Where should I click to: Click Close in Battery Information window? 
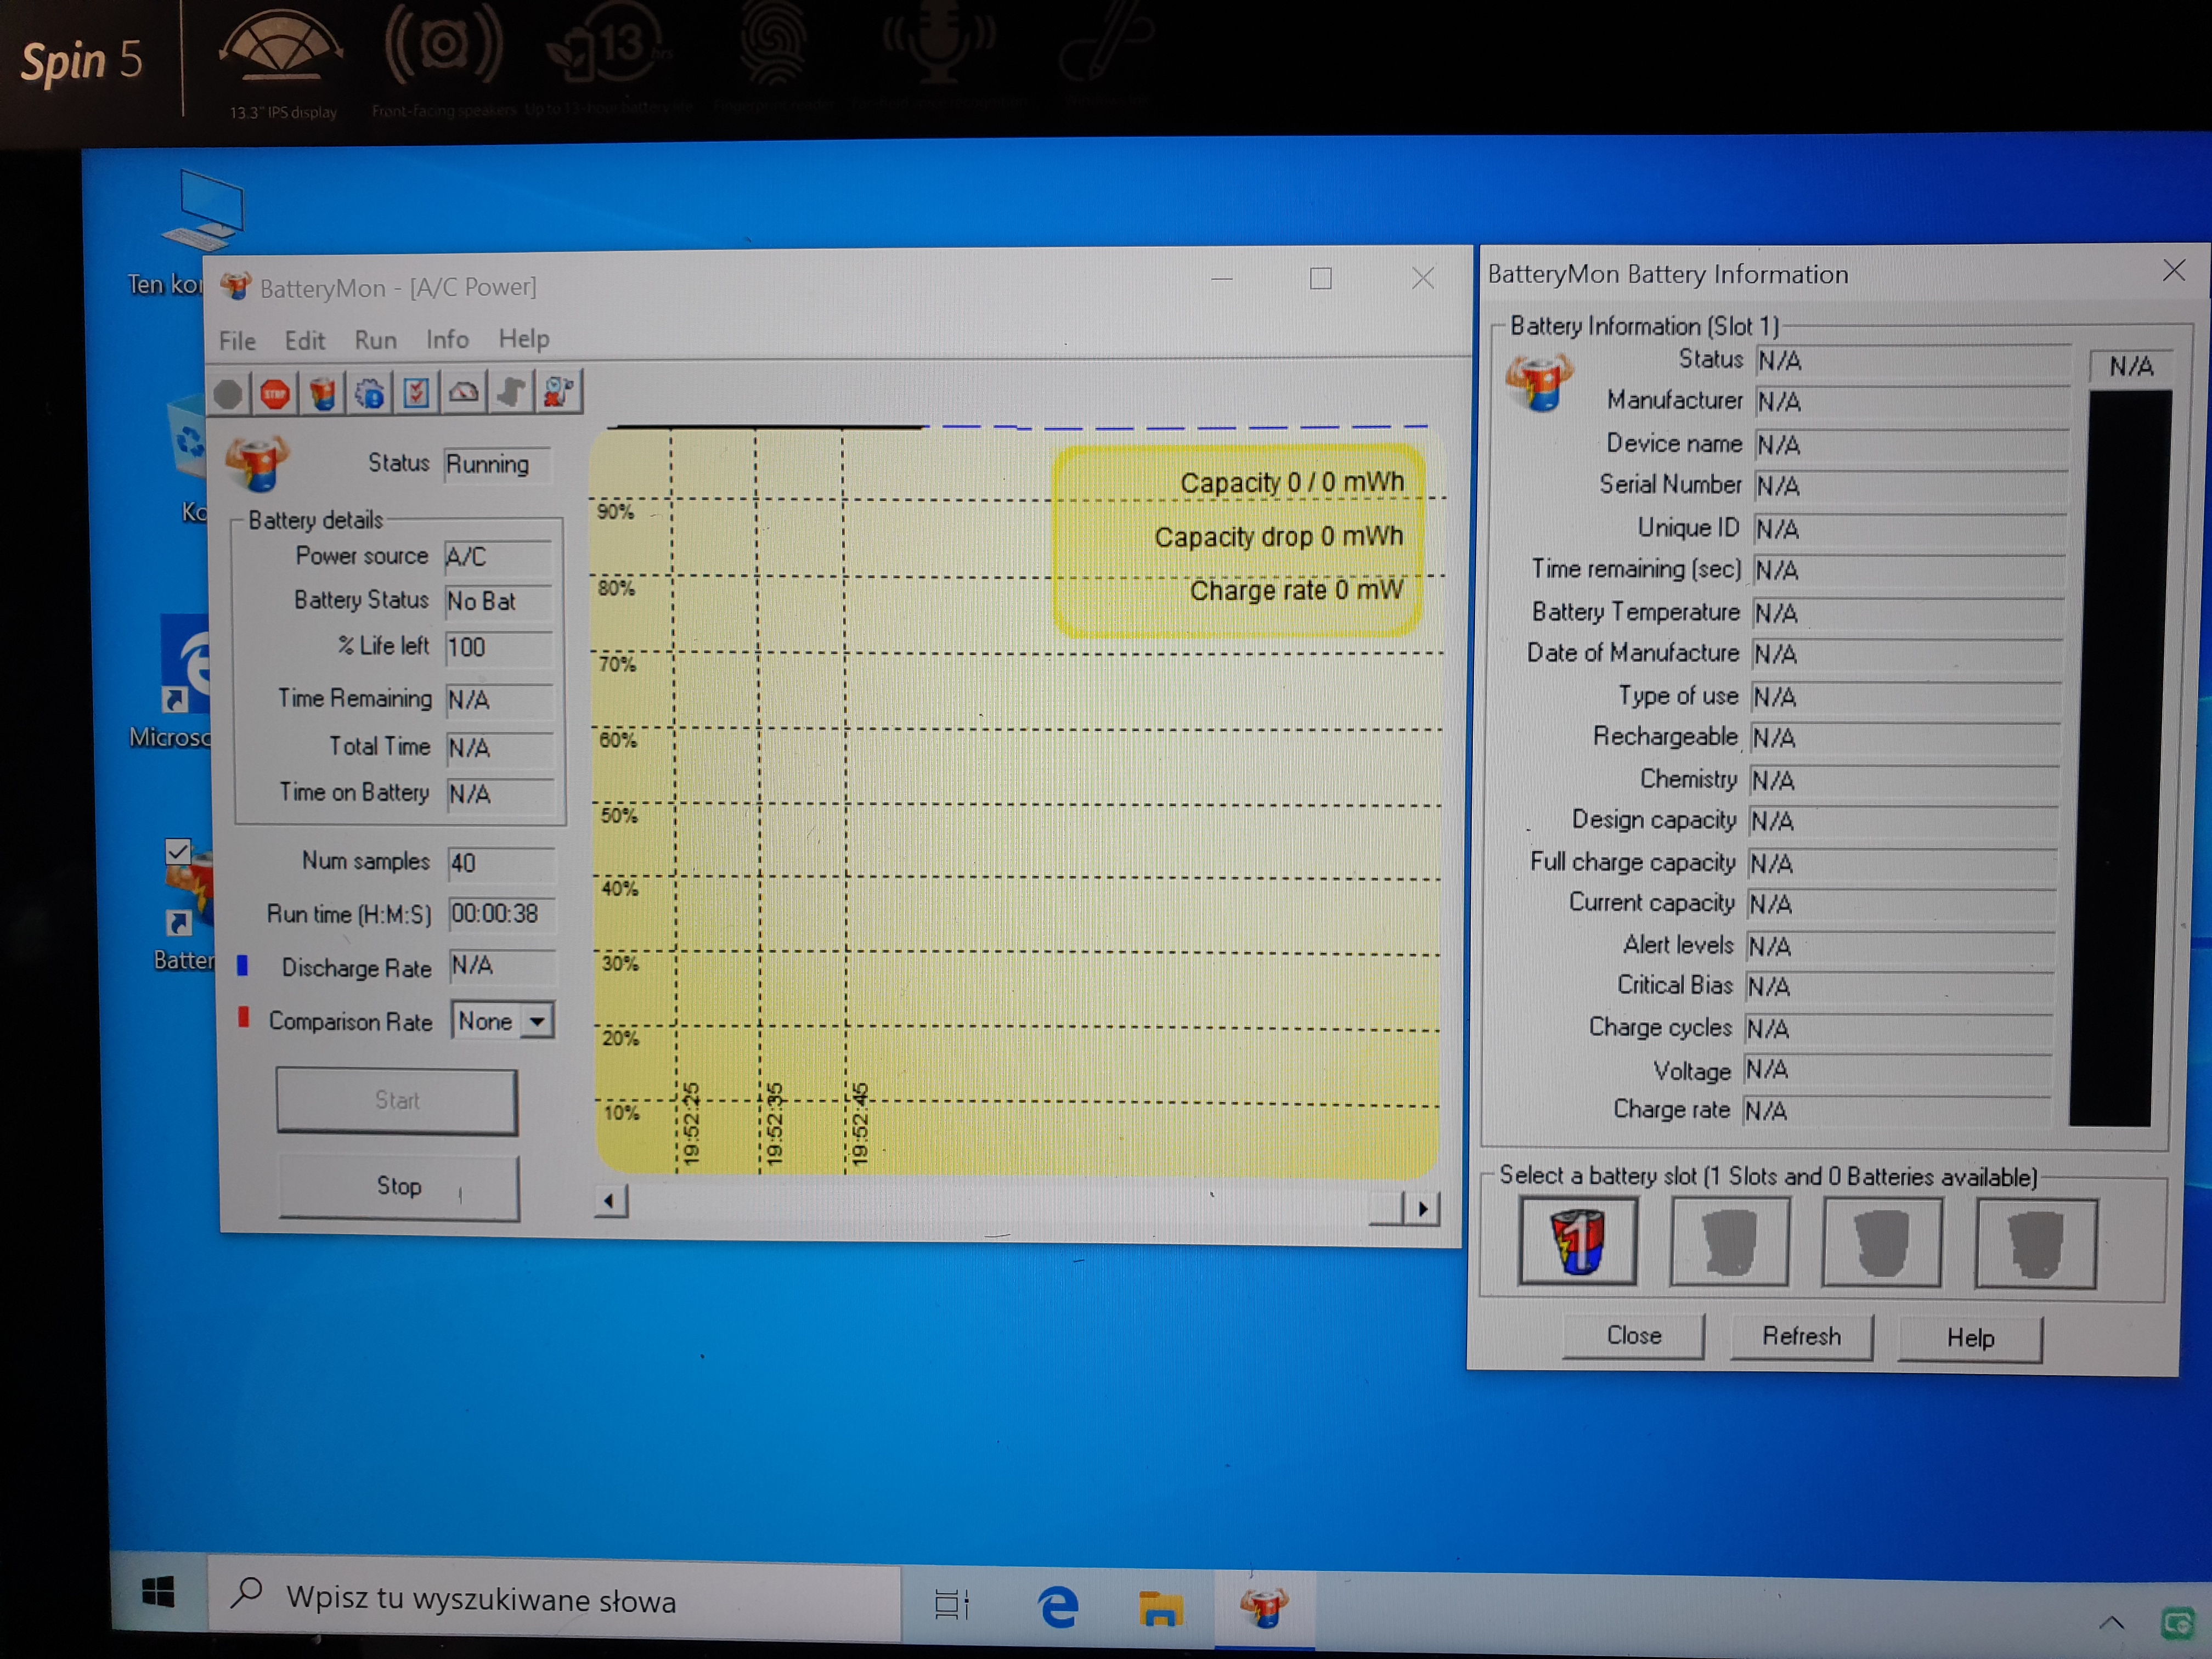[1634, 1336]
